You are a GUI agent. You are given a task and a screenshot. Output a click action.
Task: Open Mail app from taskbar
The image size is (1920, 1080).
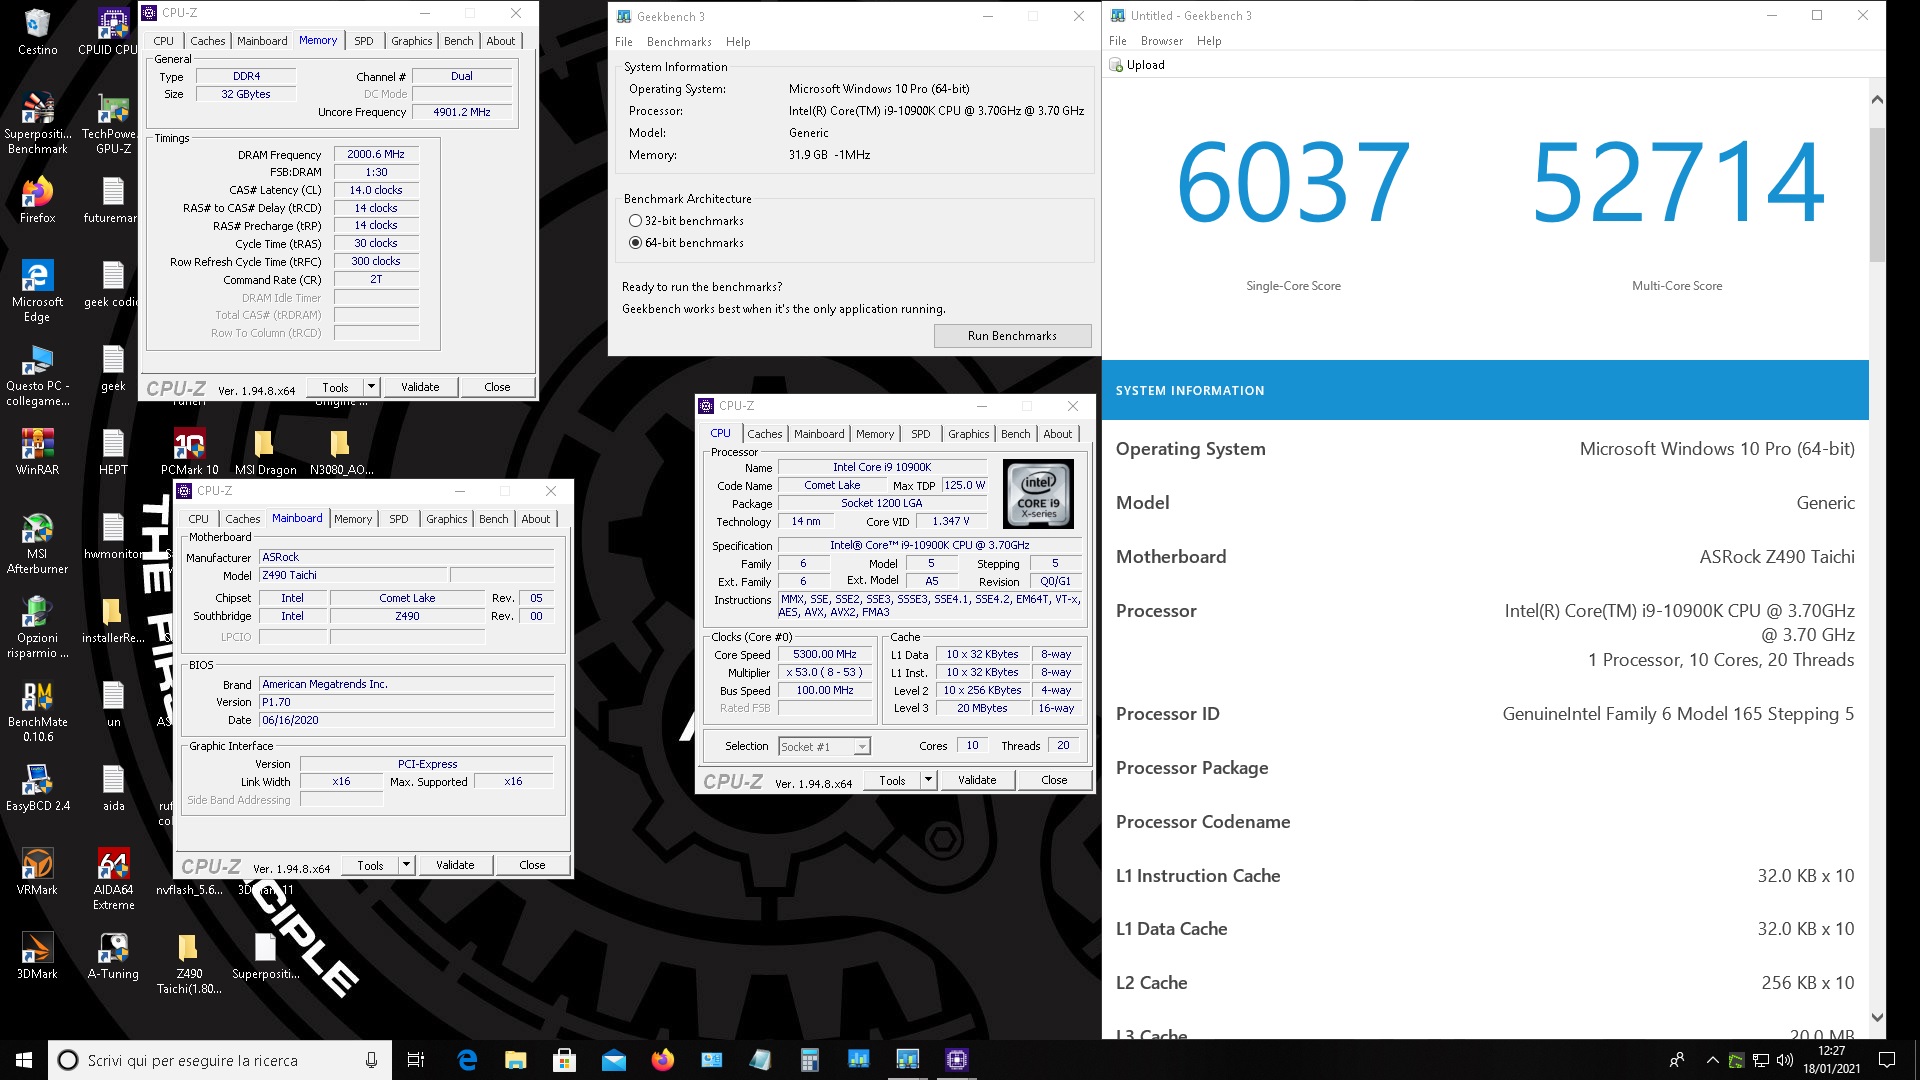[613, 1060]
